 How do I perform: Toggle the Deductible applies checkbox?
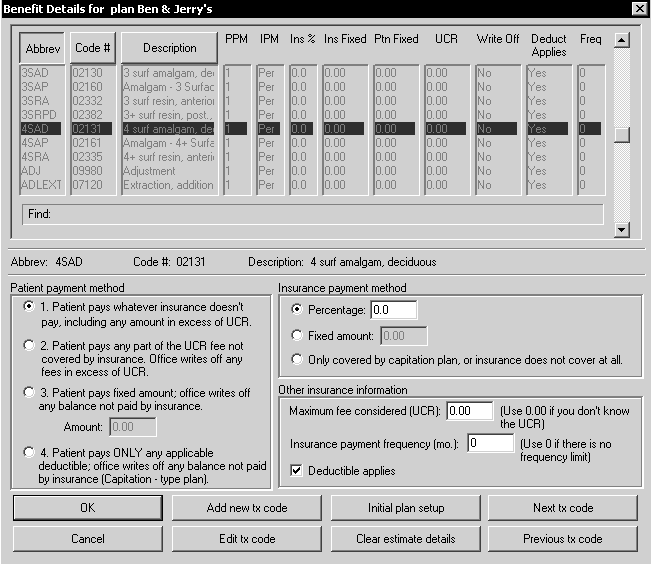click(296, 471)
